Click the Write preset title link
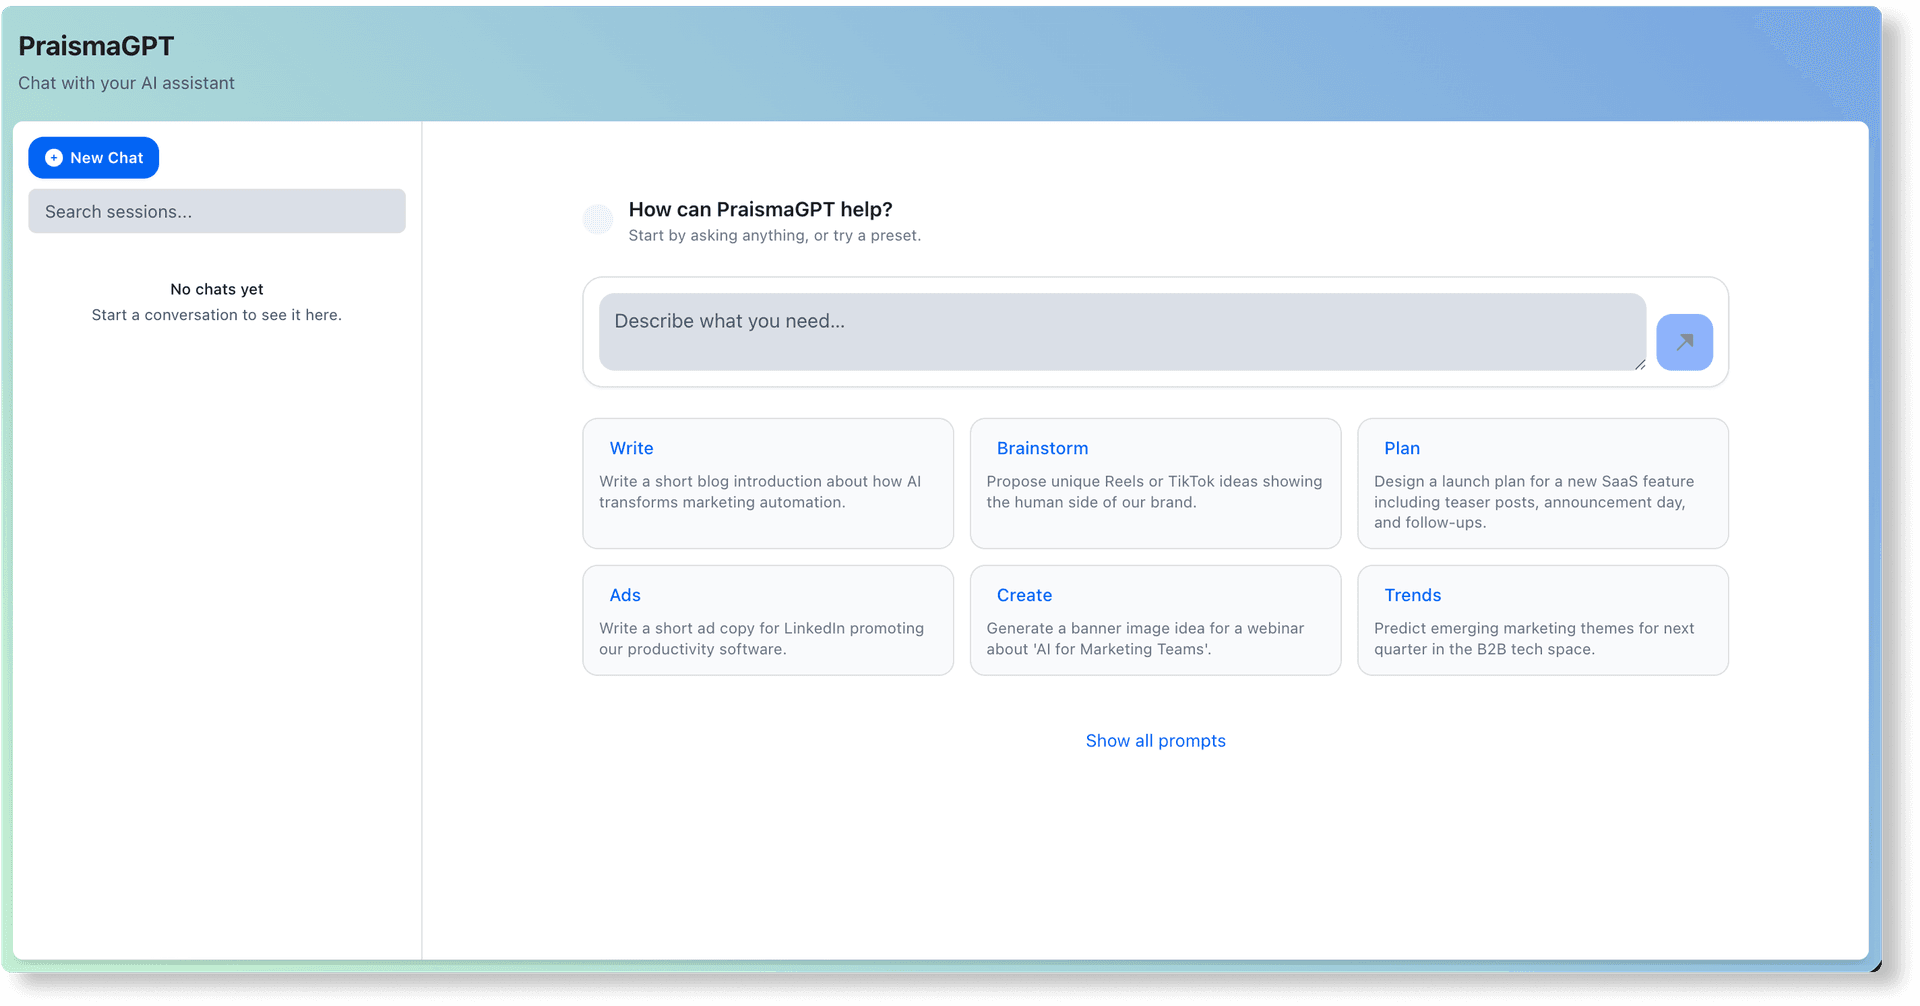This screenshot has width=1920, height=1006. tap(631, 448)
